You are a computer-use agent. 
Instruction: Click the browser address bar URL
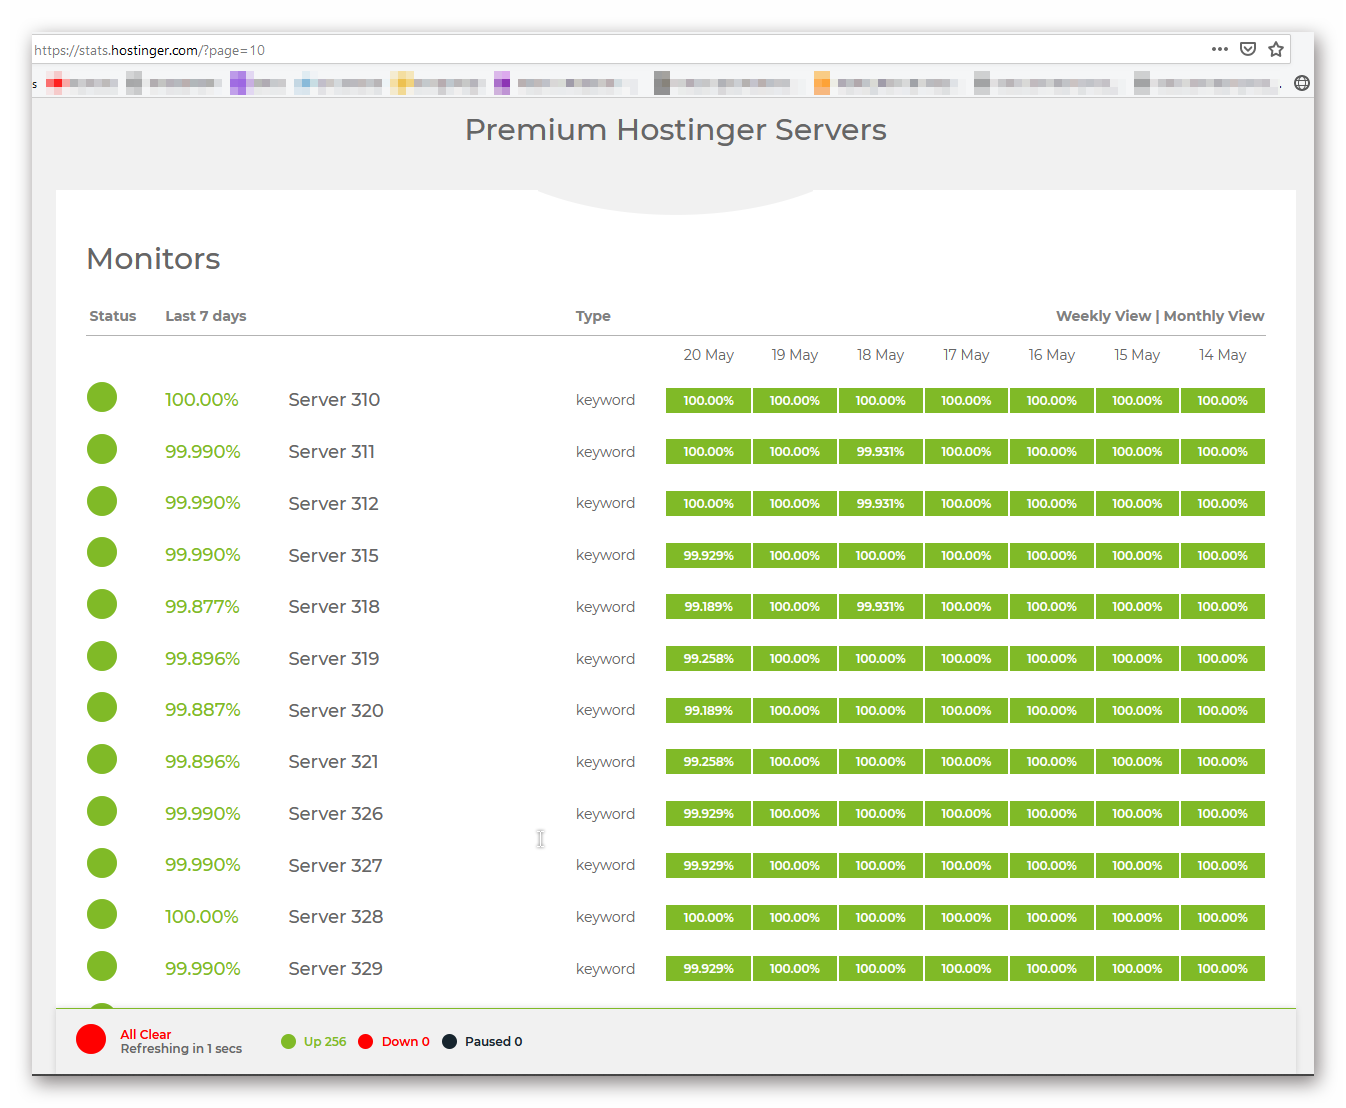150,50
